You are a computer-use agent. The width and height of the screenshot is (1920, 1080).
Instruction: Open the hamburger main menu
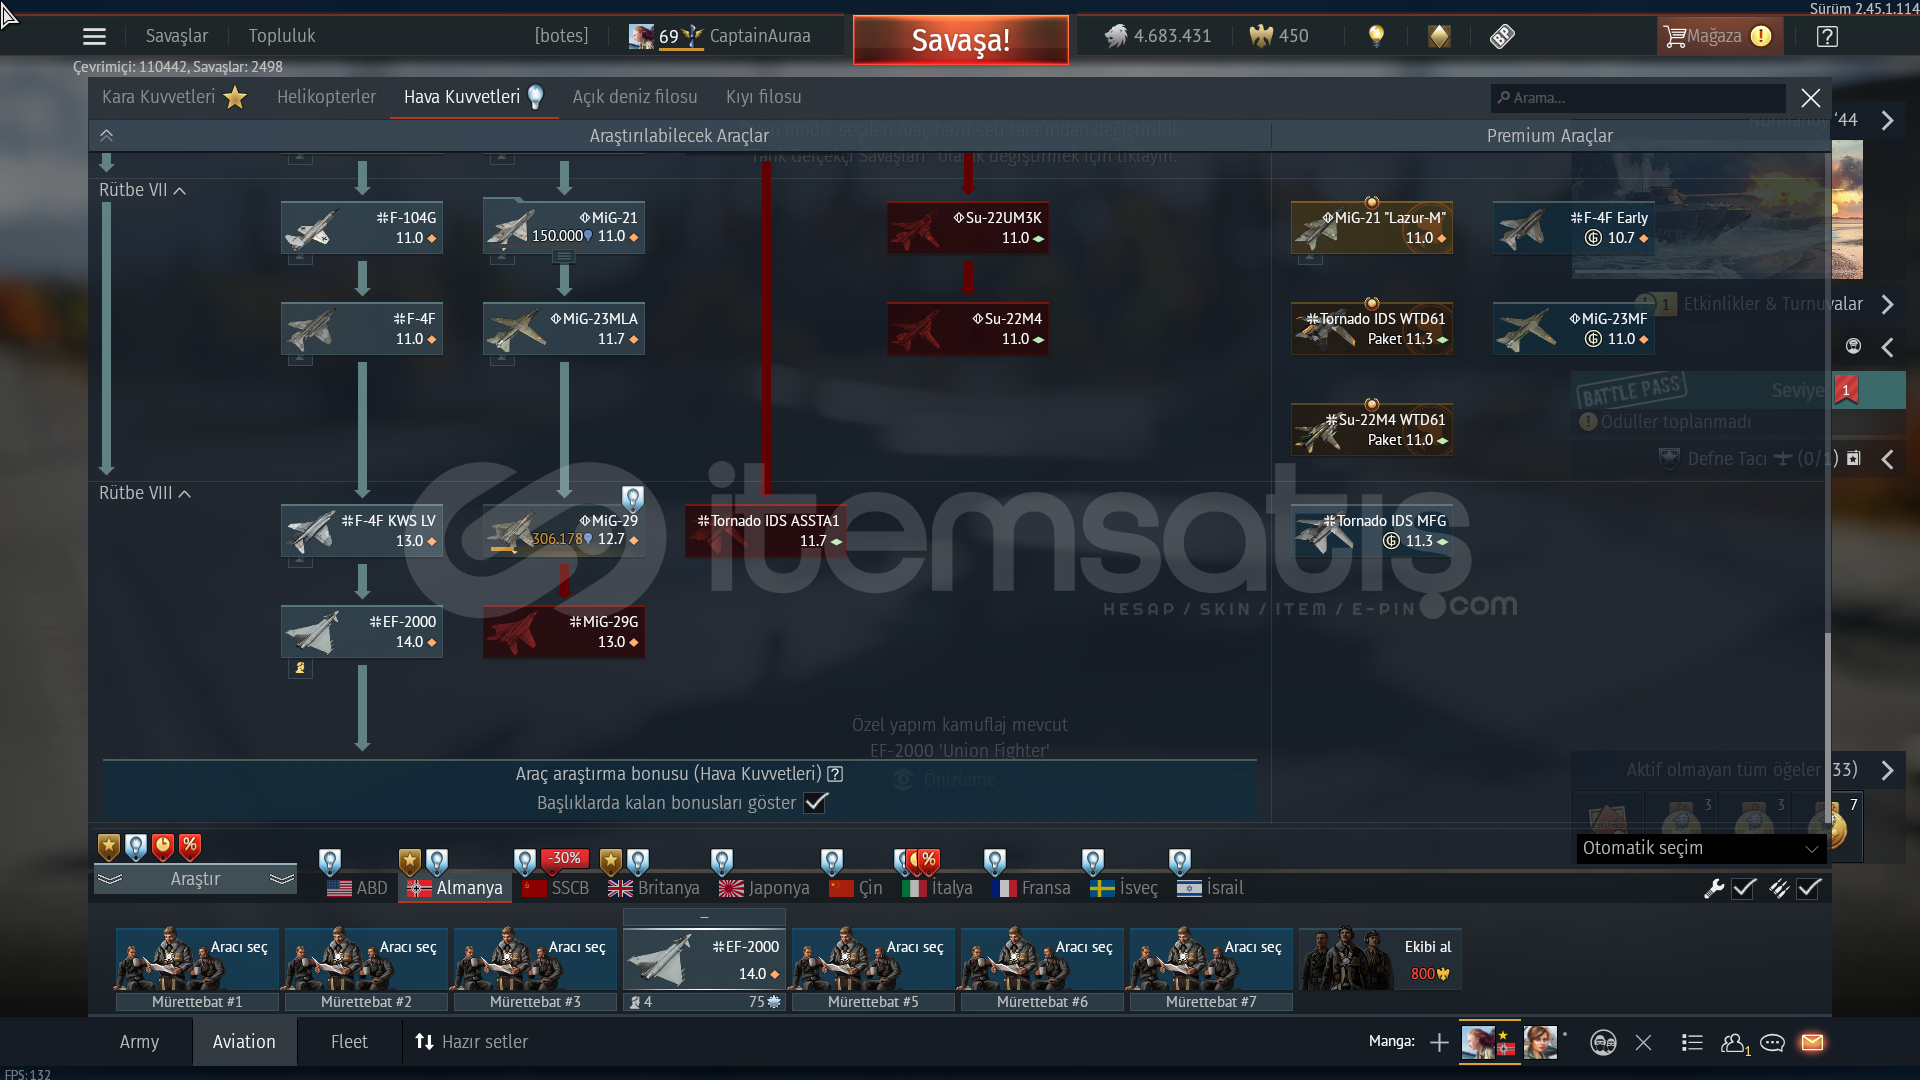point(94,37)
